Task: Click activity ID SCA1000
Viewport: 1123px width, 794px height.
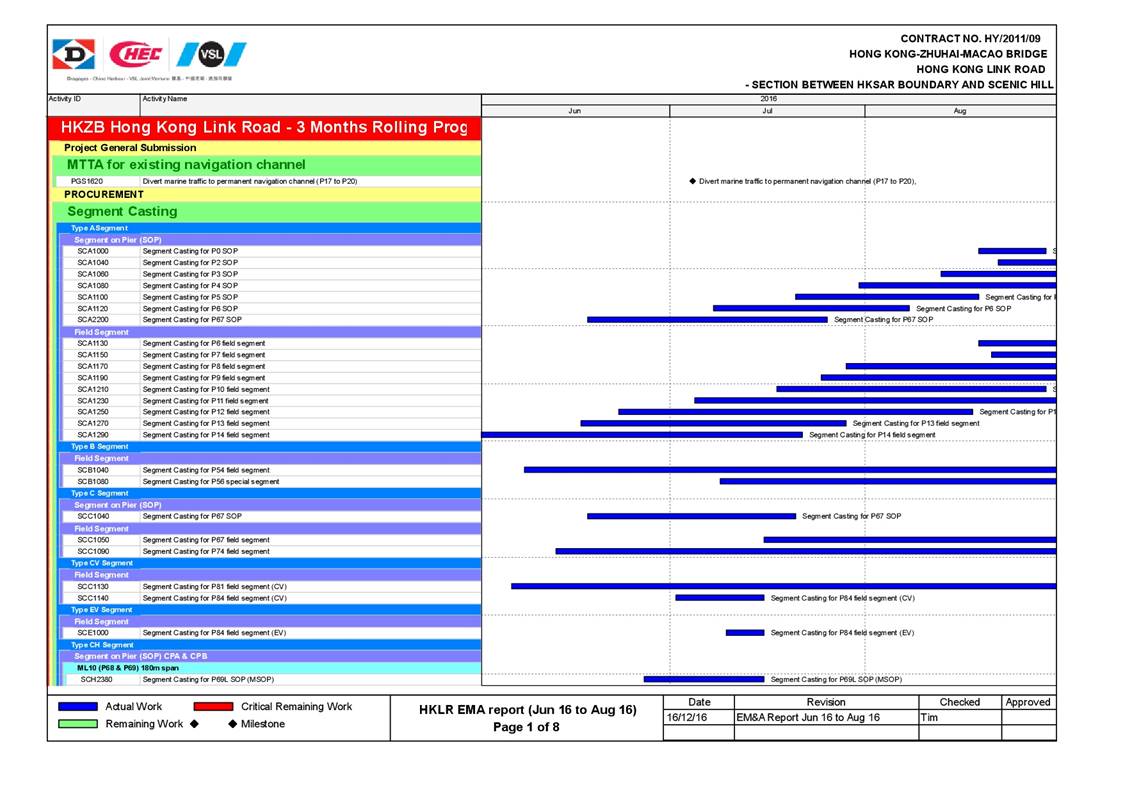Action: click(93, 251)
